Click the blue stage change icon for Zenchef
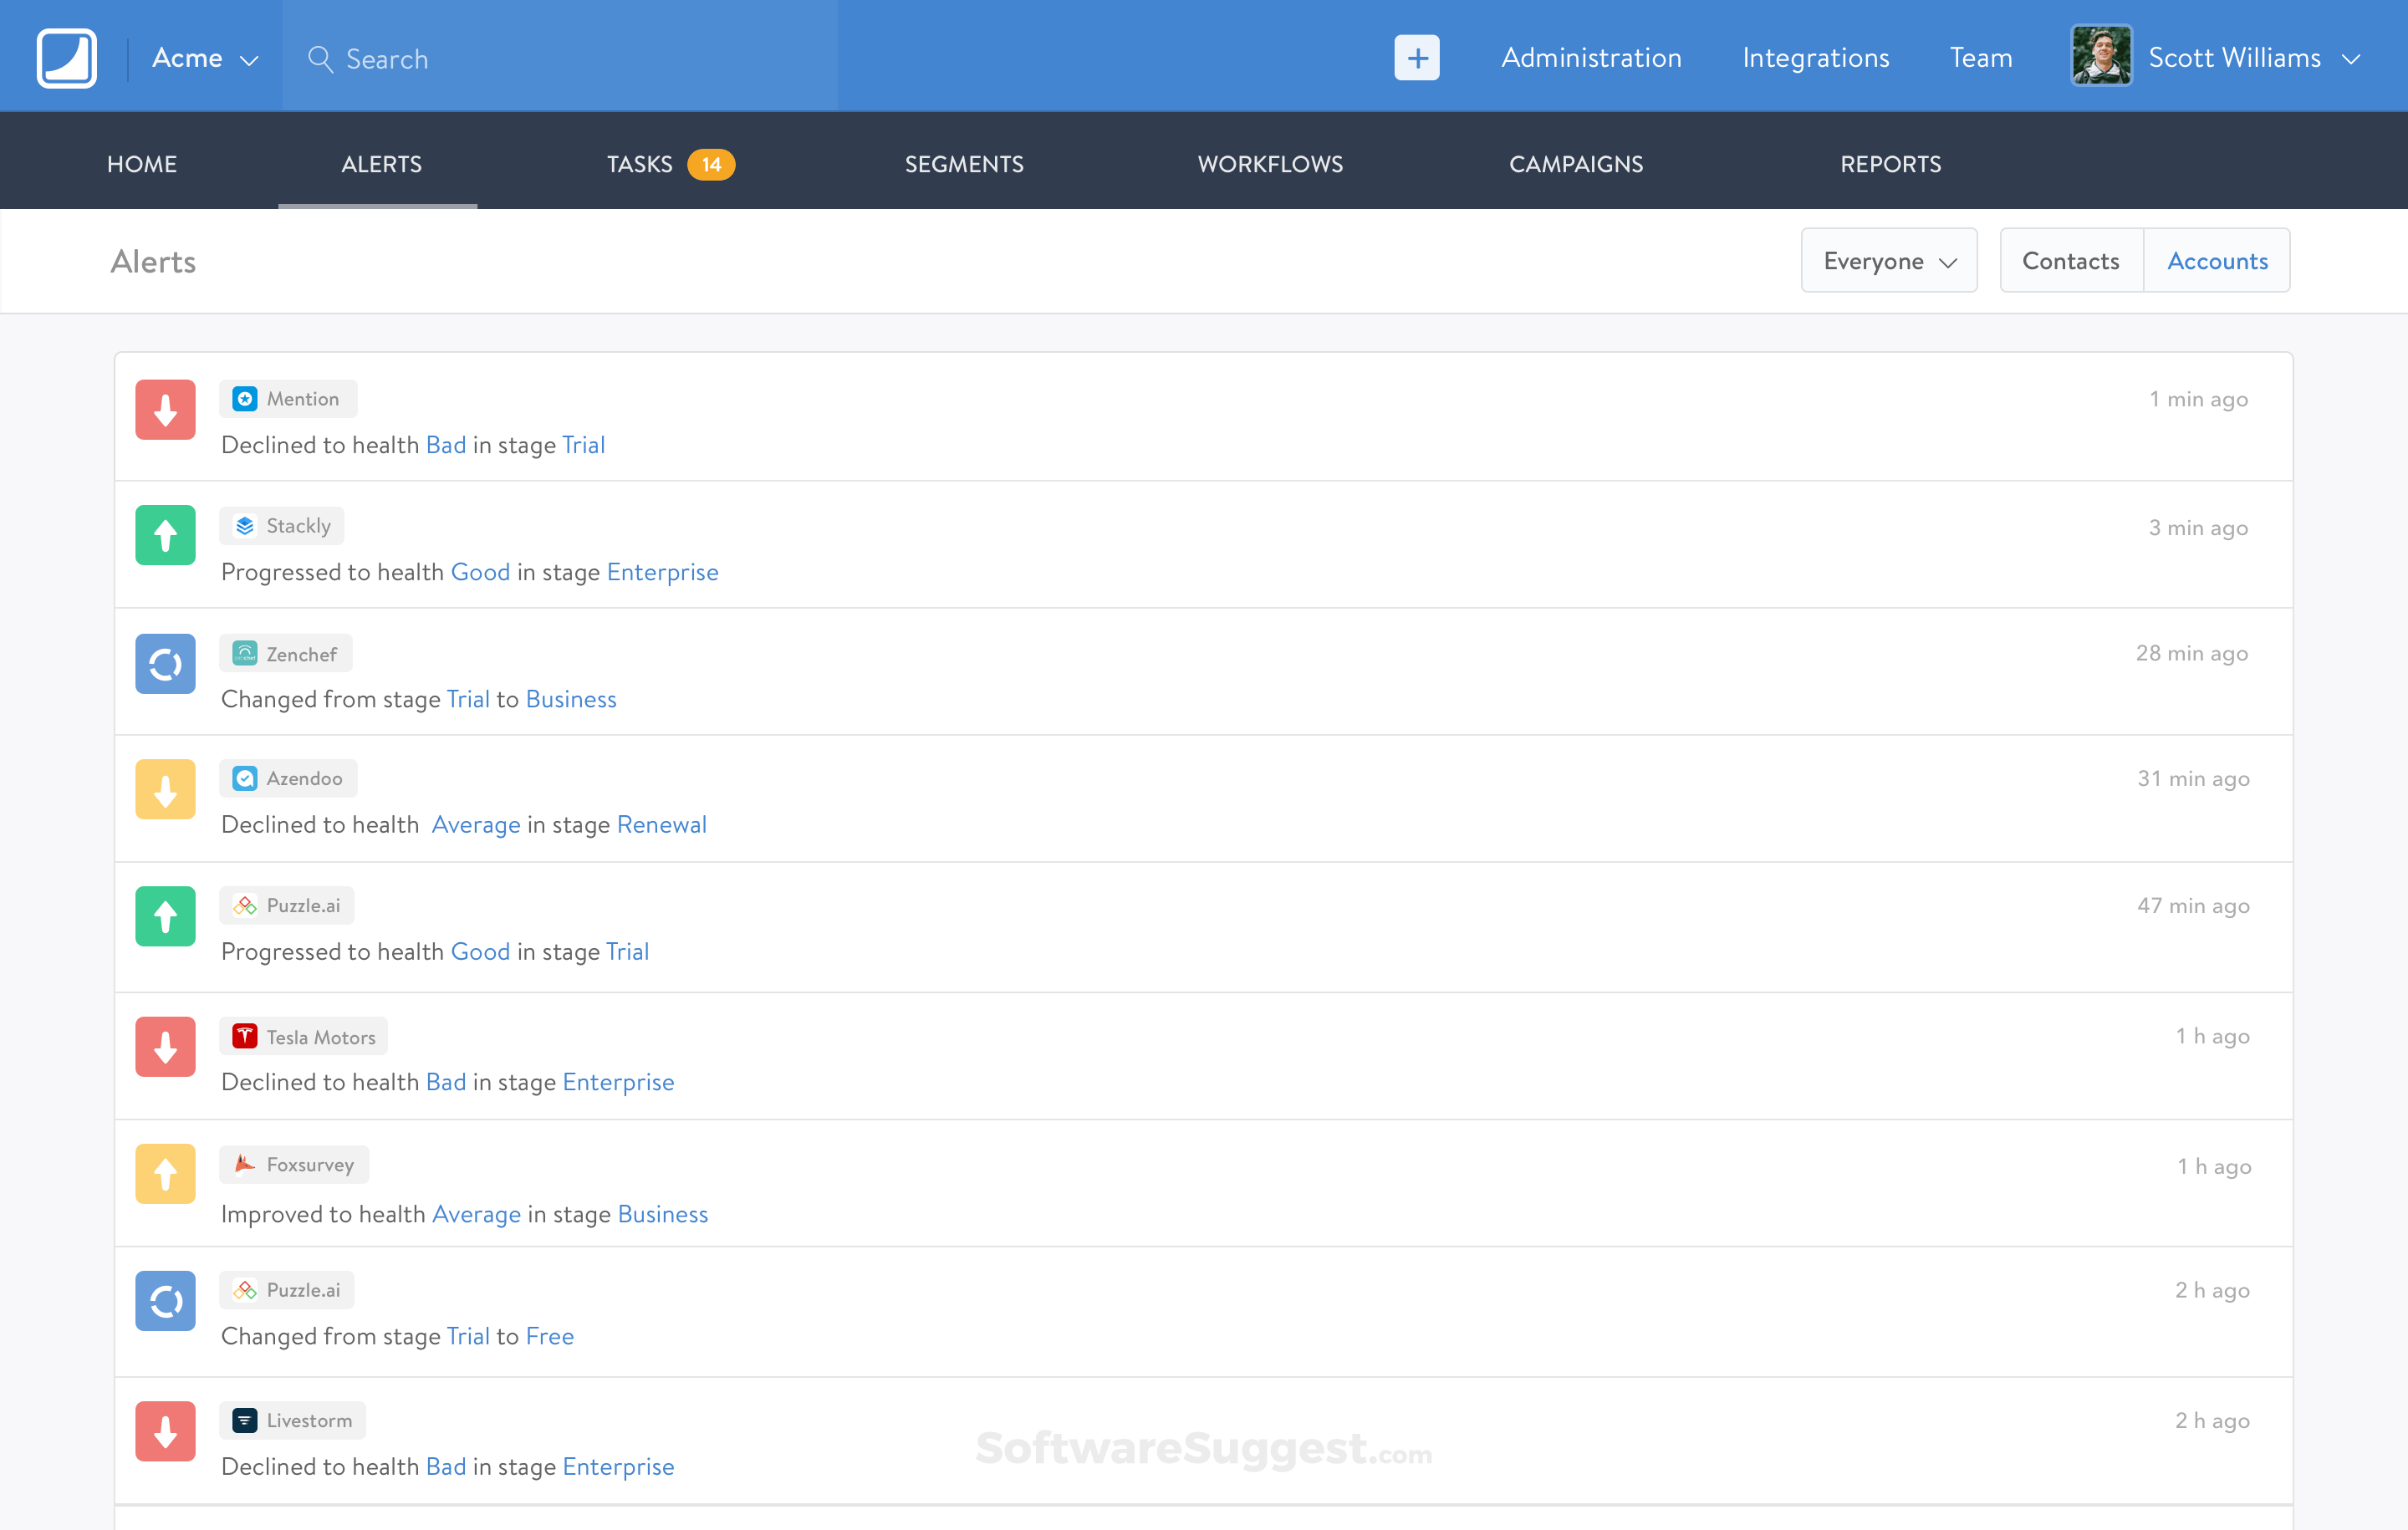This screenshot has width=2408, height=1530. [x=165, y=664]
